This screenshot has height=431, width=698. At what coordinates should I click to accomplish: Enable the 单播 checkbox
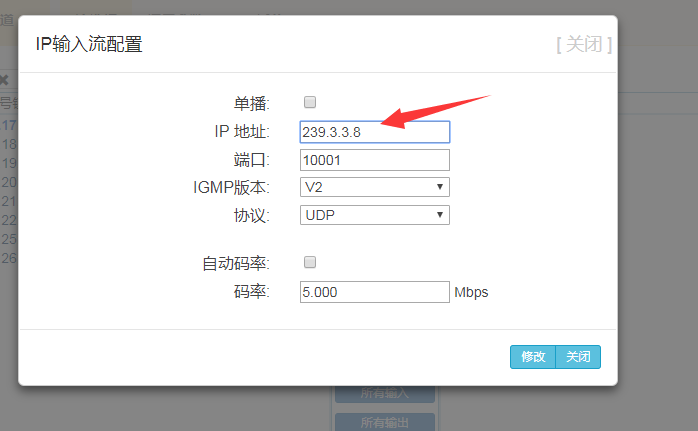[310, 102]
